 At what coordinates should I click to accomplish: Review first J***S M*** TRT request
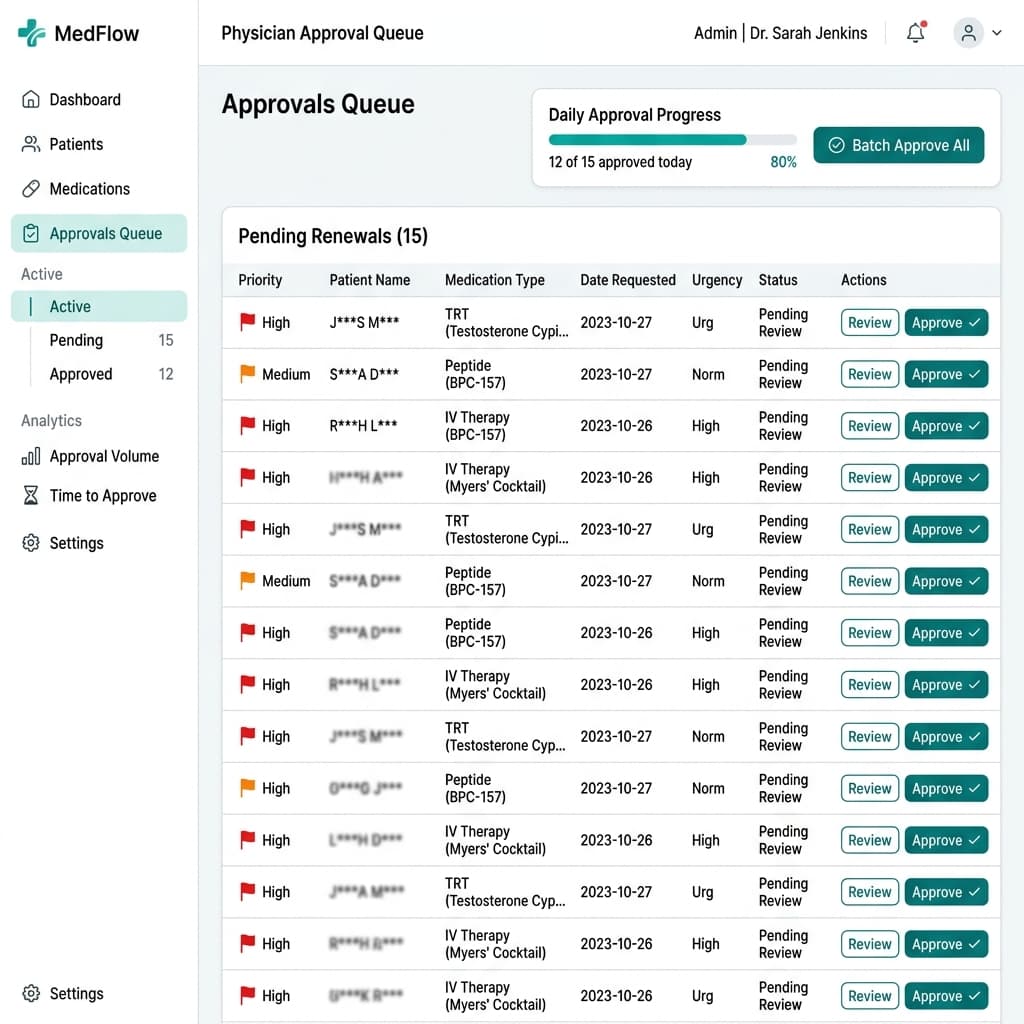click(869, 323)
